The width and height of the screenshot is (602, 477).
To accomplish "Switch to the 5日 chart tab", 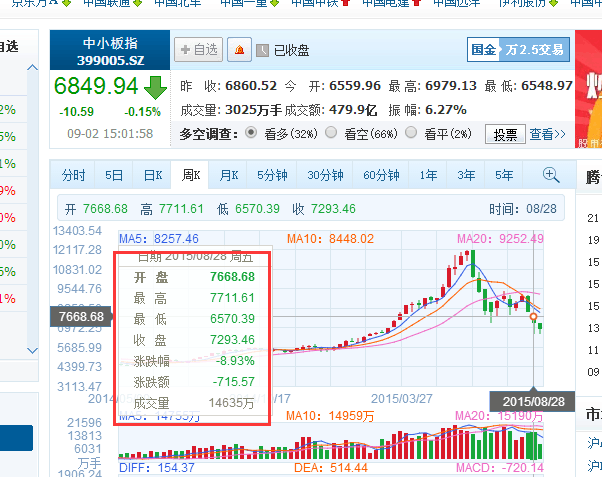I will tap(114, 175).
